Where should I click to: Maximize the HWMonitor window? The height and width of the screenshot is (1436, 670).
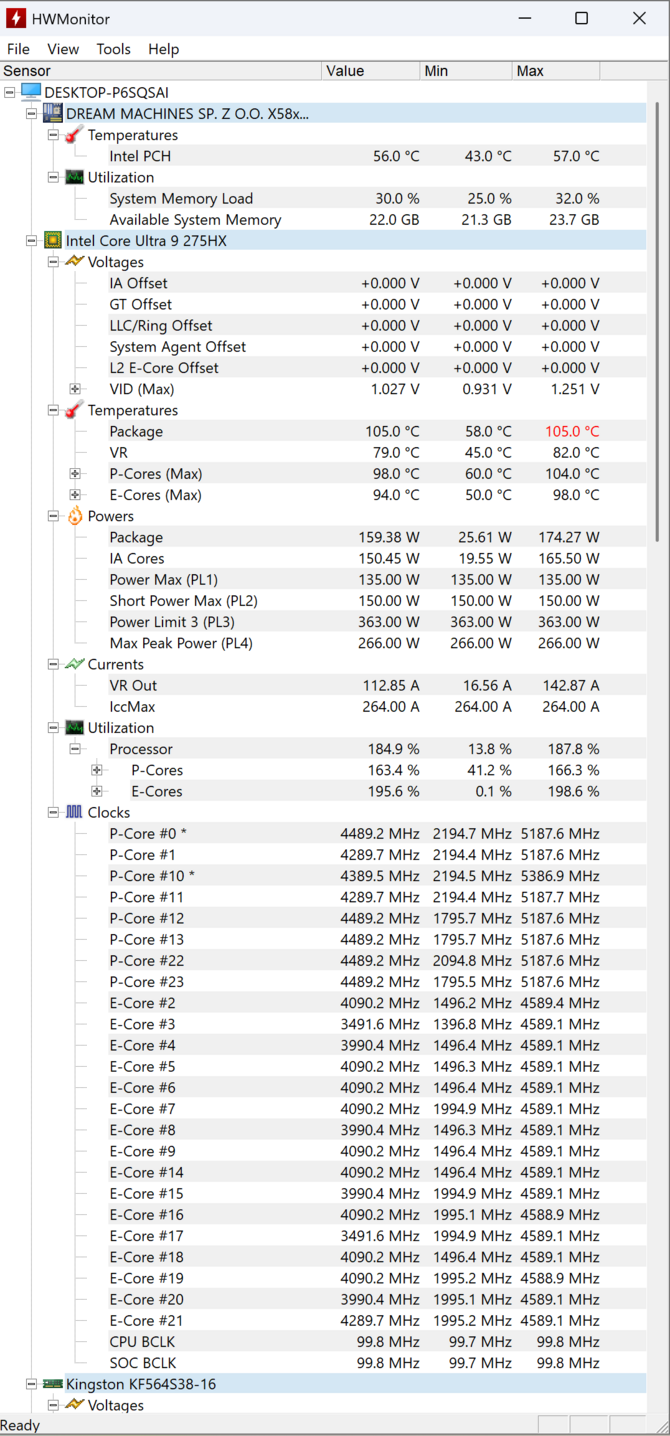[581, 18]
